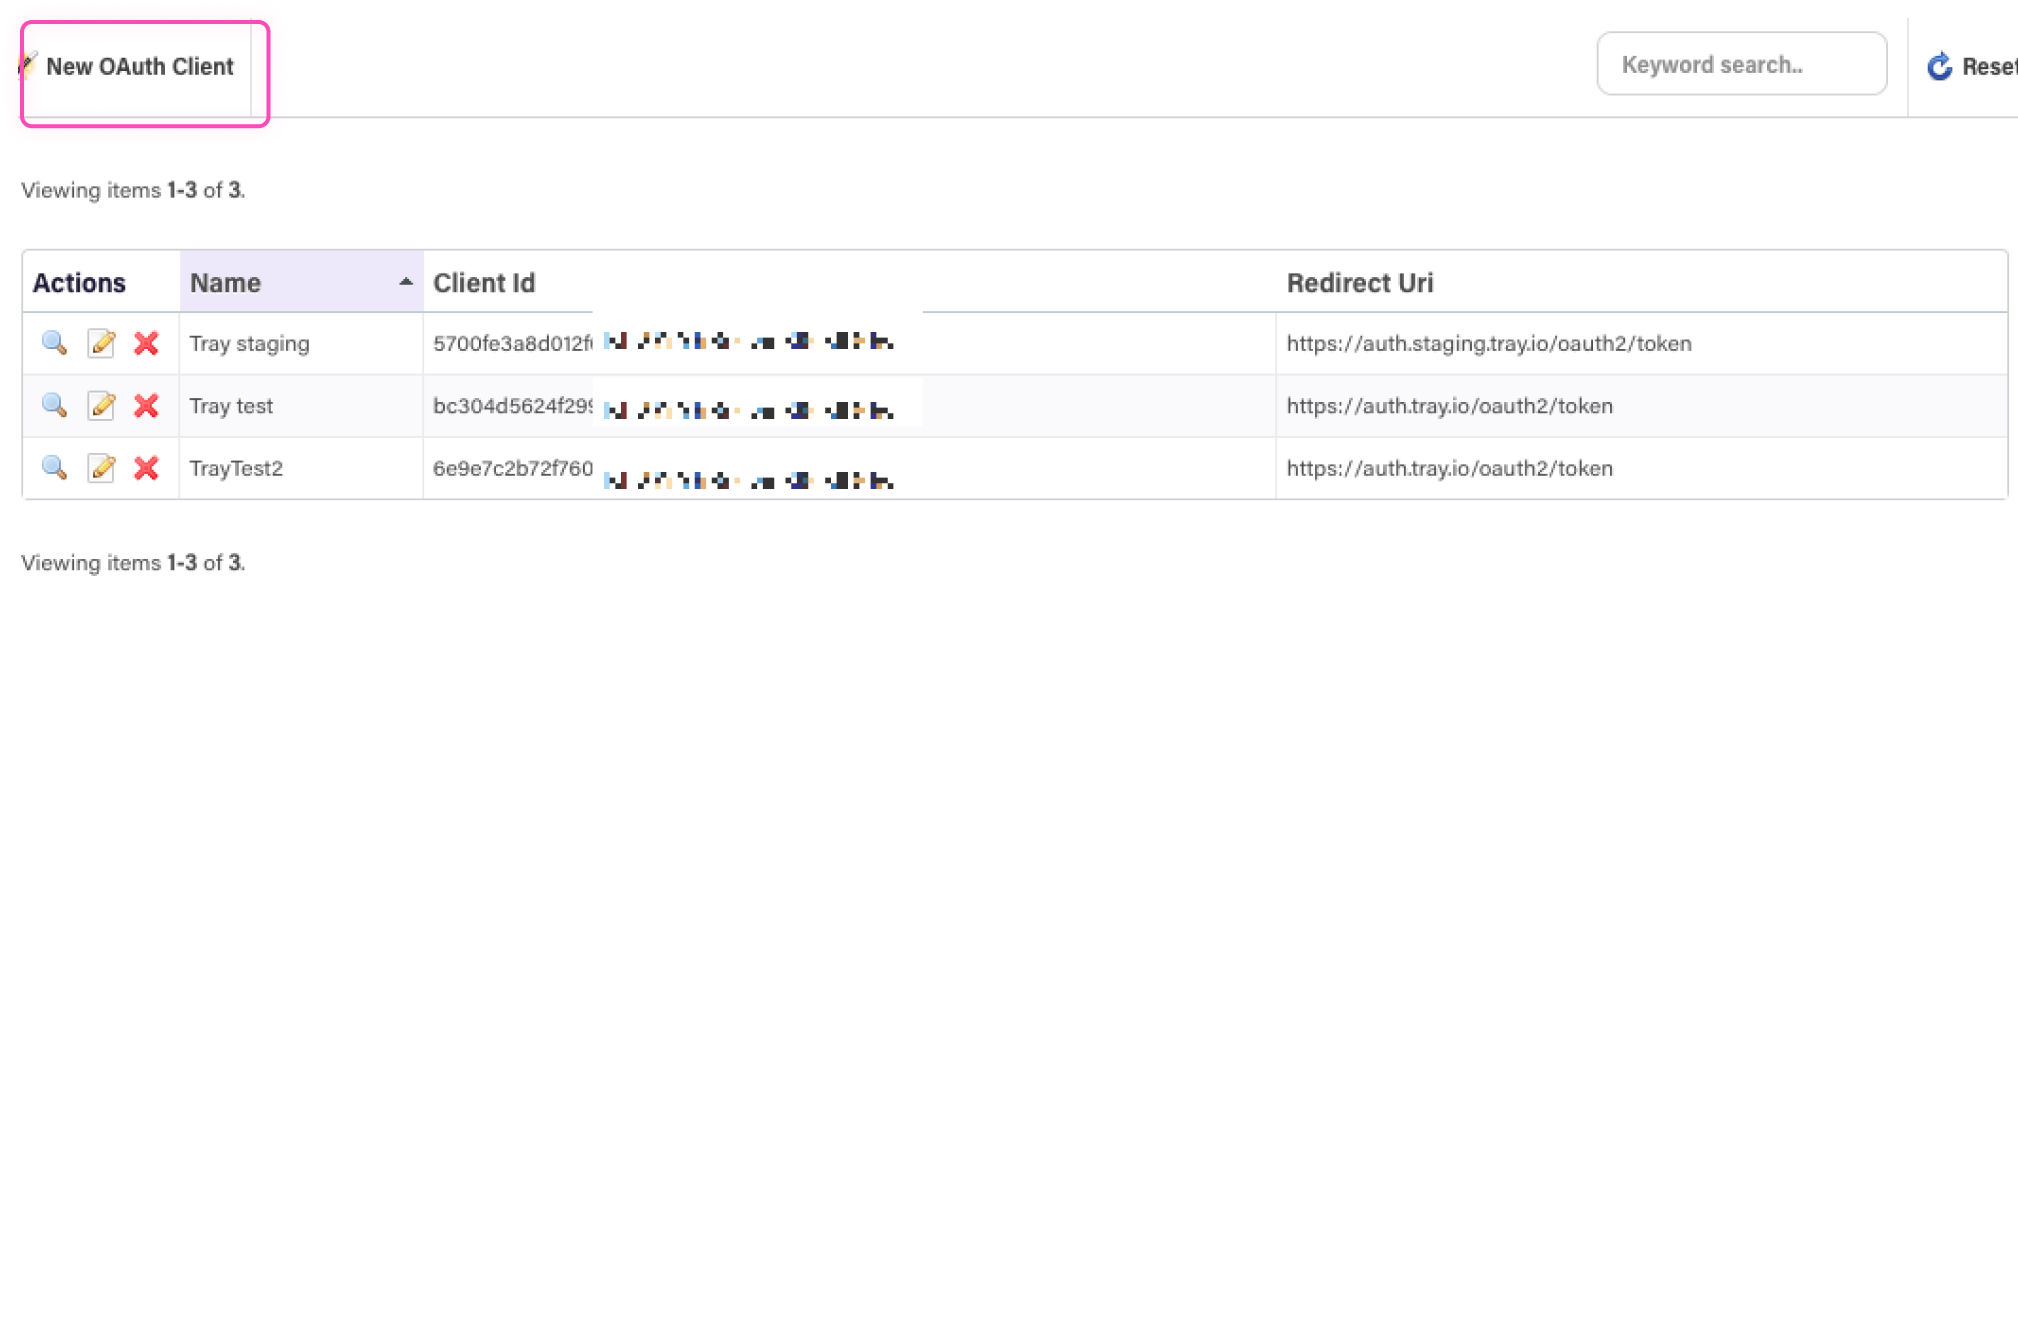Open magnifier view for TrayTest2
This screenshot has height=1342, width=2018.
(x=54, y=467)
